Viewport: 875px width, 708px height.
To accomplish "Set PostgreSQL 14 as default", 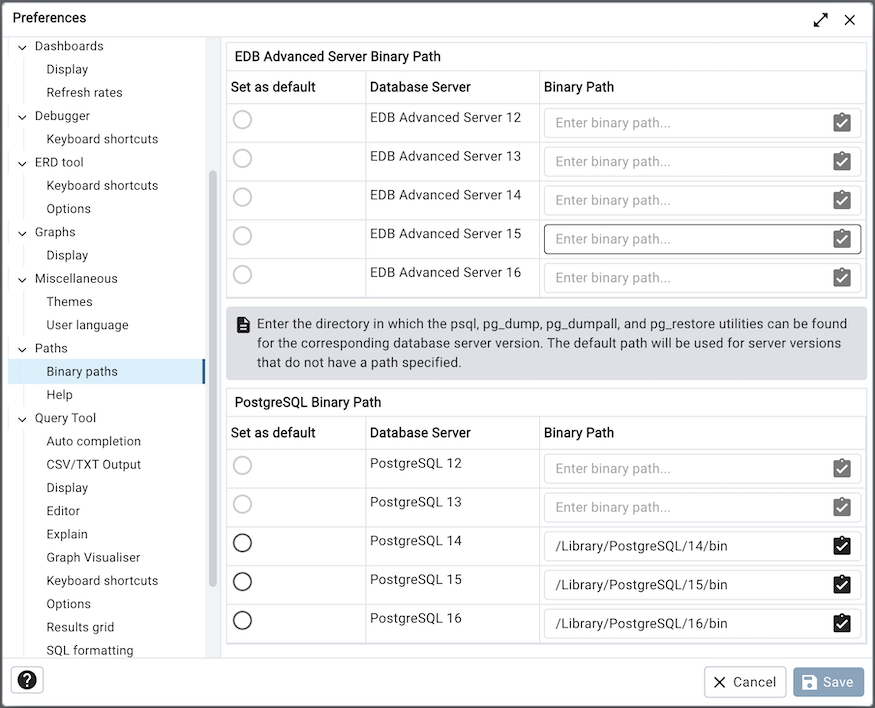I will coord(242,543).
